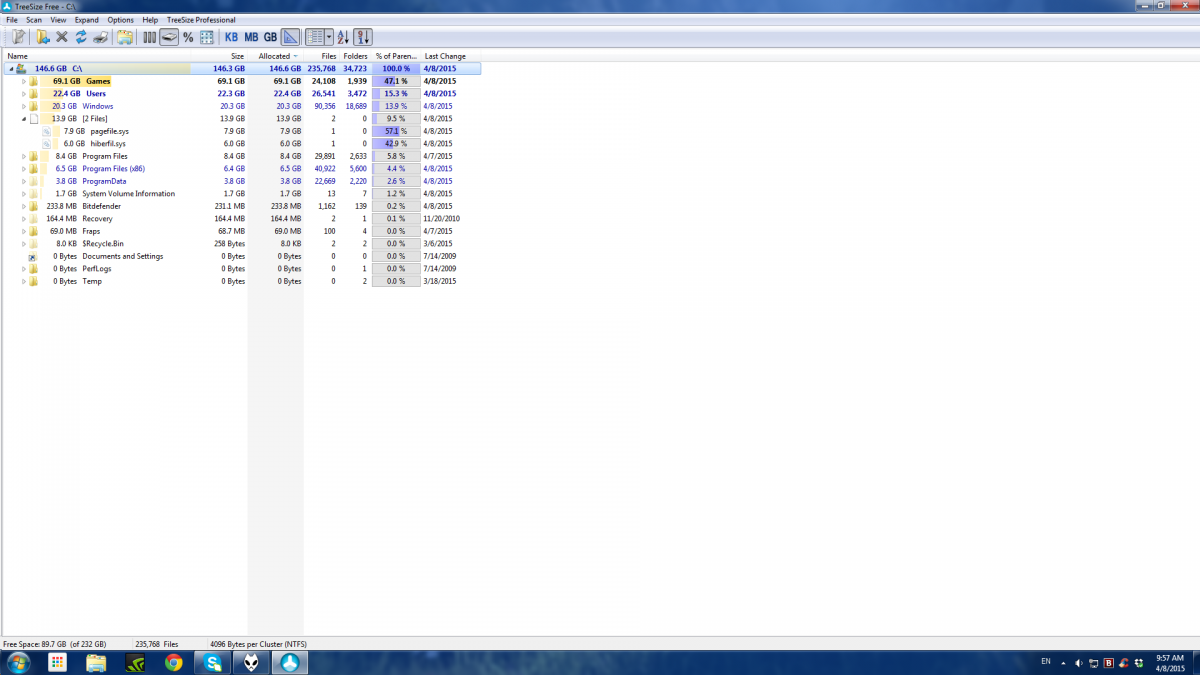Open foobar2000 alien-face taskbar icon

click(250, 662)
